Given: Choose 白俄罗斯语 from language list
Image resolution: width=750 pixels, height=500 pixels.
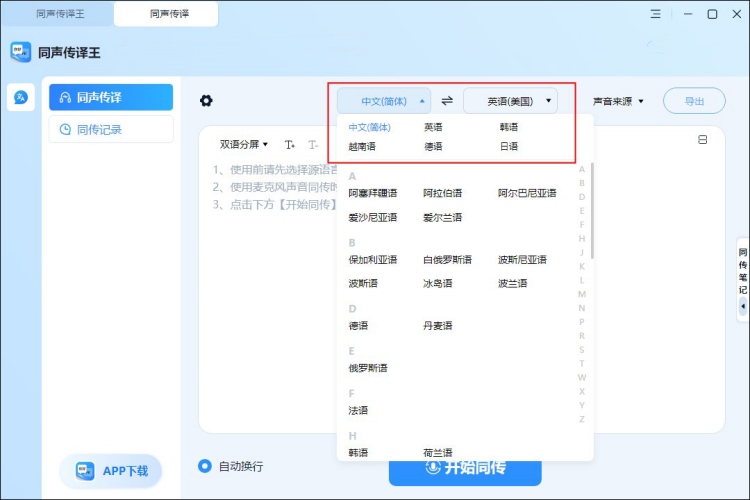Looking at the screenshot, I should tap(447, 260).
